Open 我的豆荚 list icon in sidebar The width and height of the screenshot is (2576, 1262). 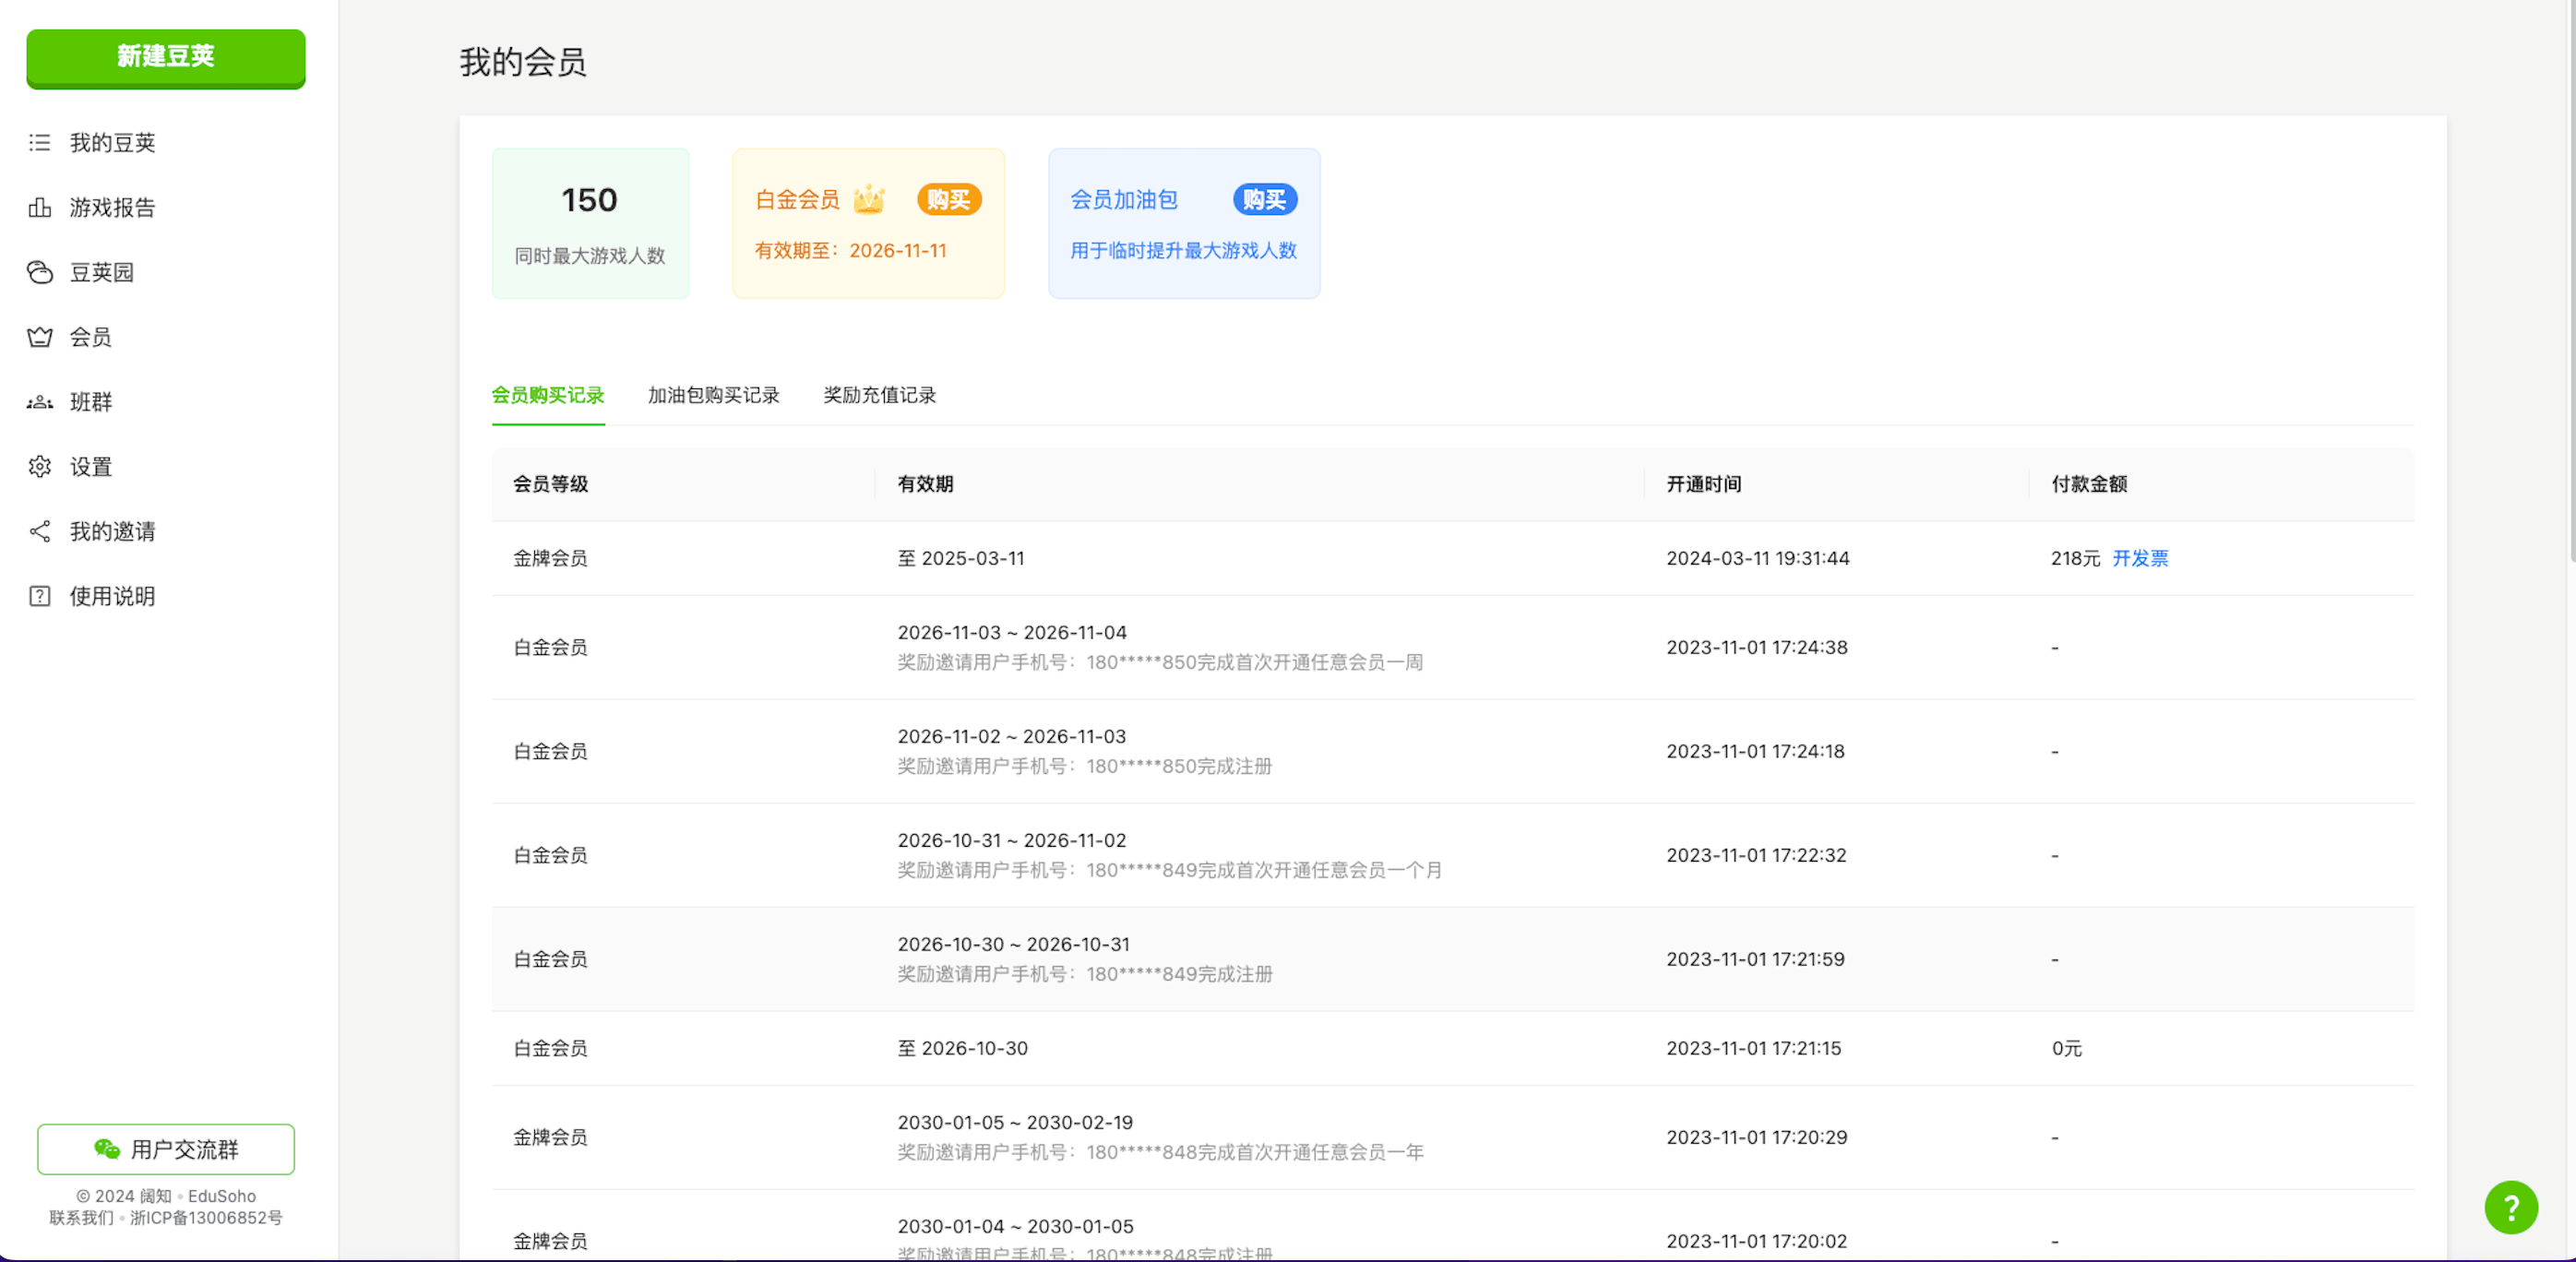pos(40,143)
